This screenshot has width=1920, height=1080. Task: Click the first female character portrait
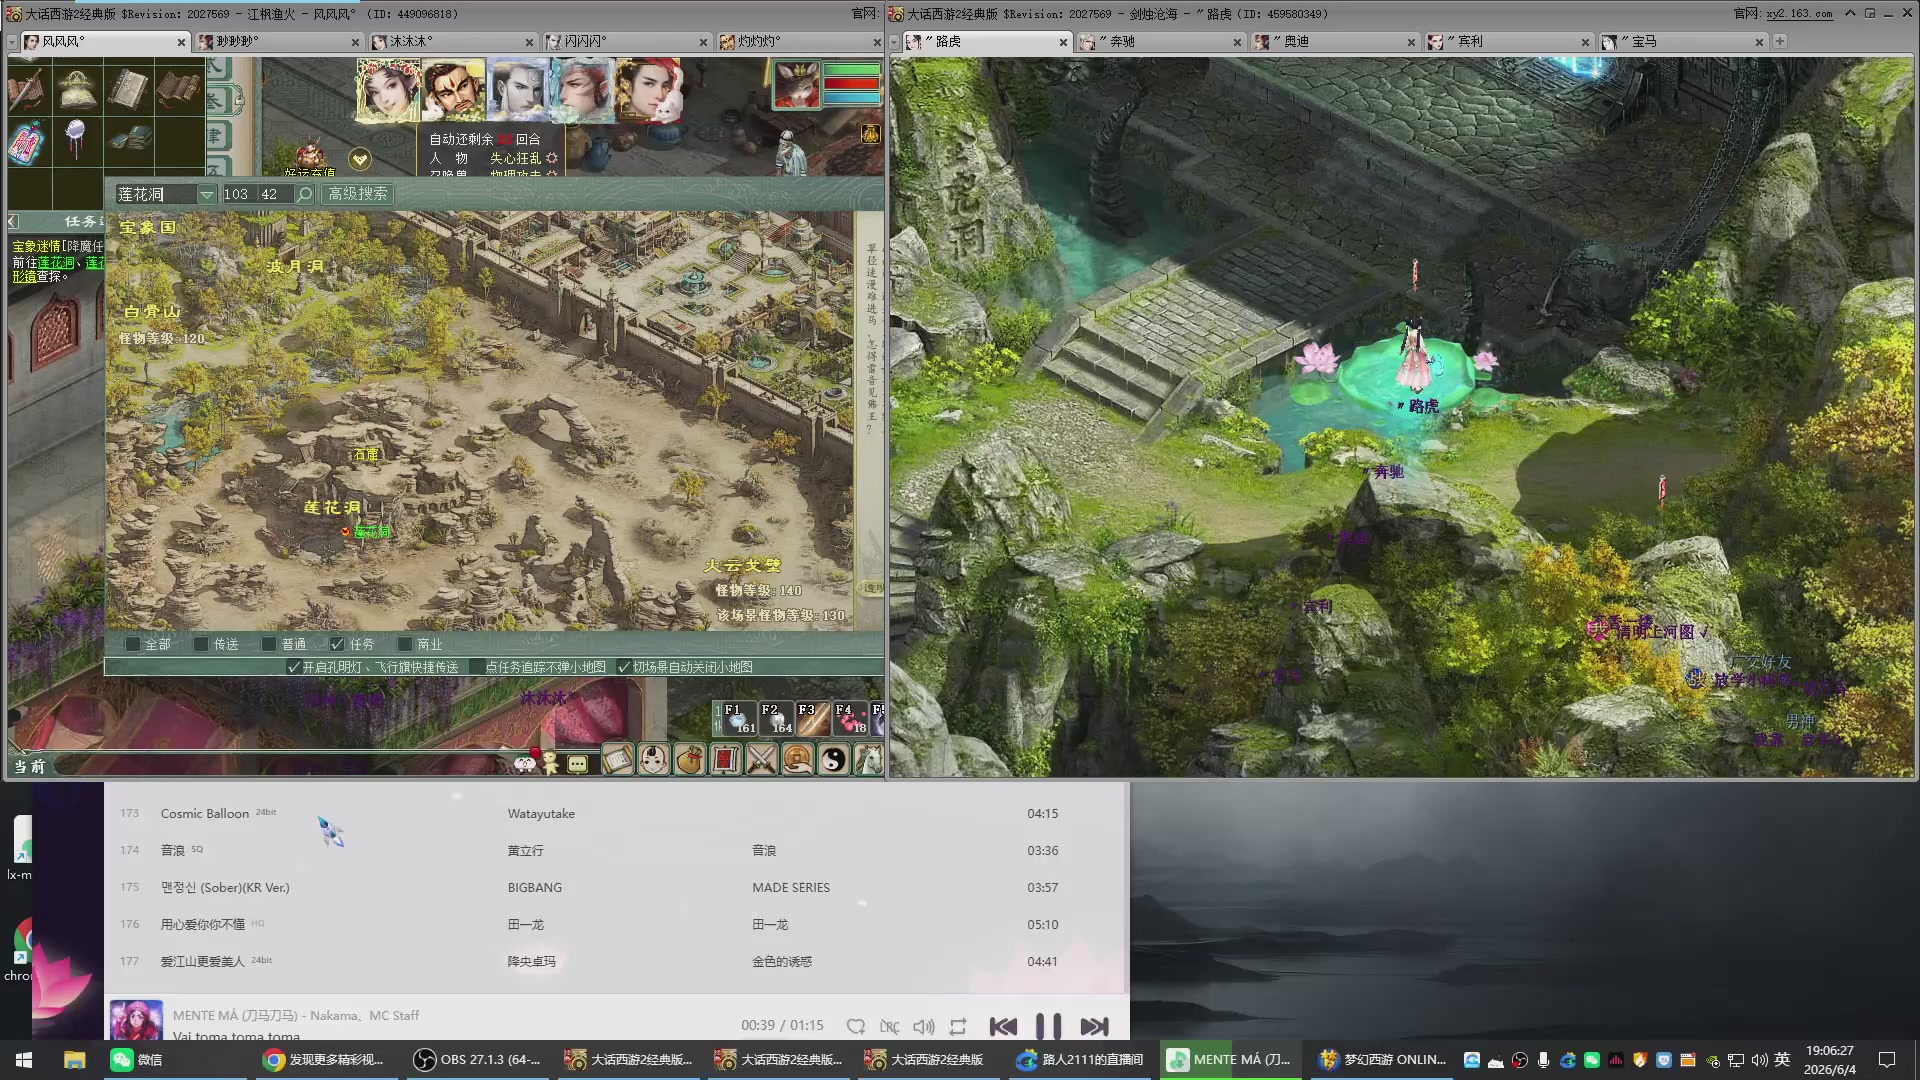tap(388, 90)
